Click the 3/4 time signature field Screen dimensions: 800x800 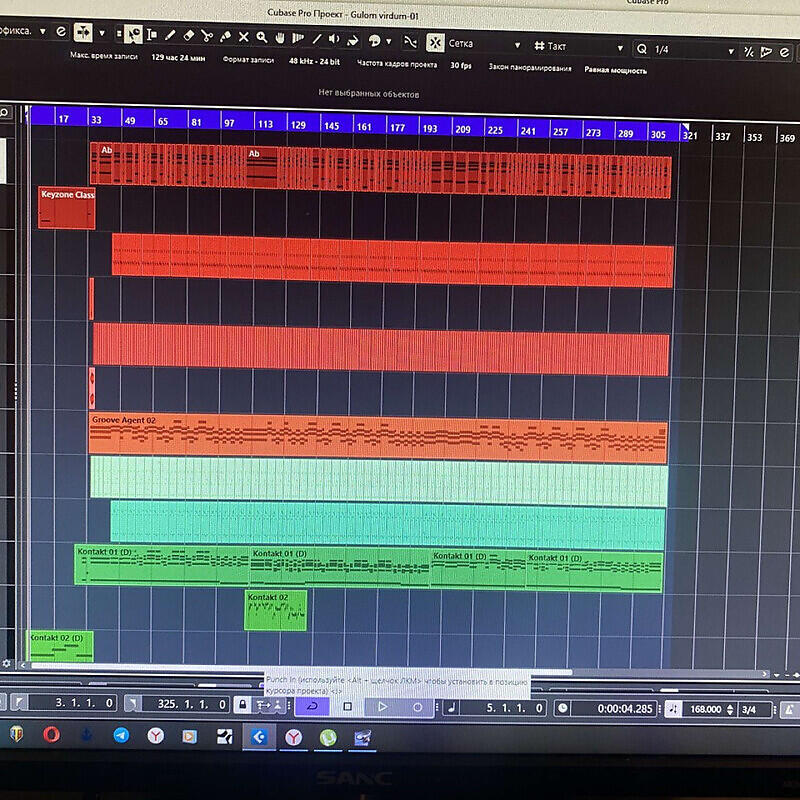[754, 710]
